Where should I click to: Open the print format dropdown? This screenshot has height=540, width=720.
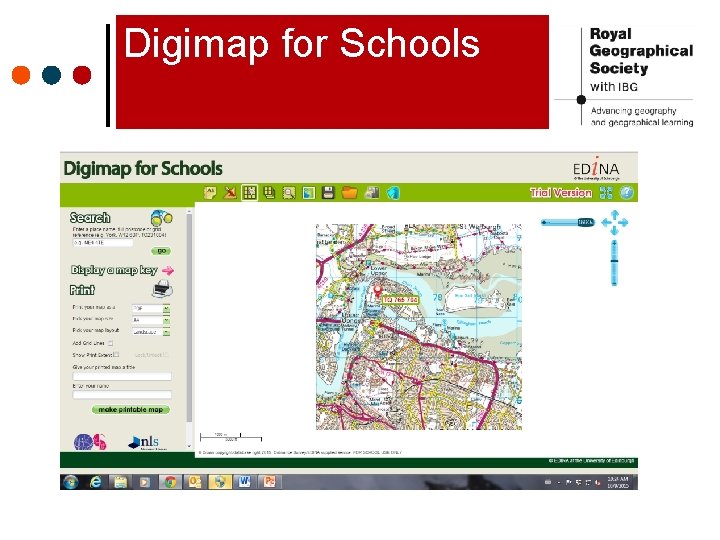click(x=151, y=308)
